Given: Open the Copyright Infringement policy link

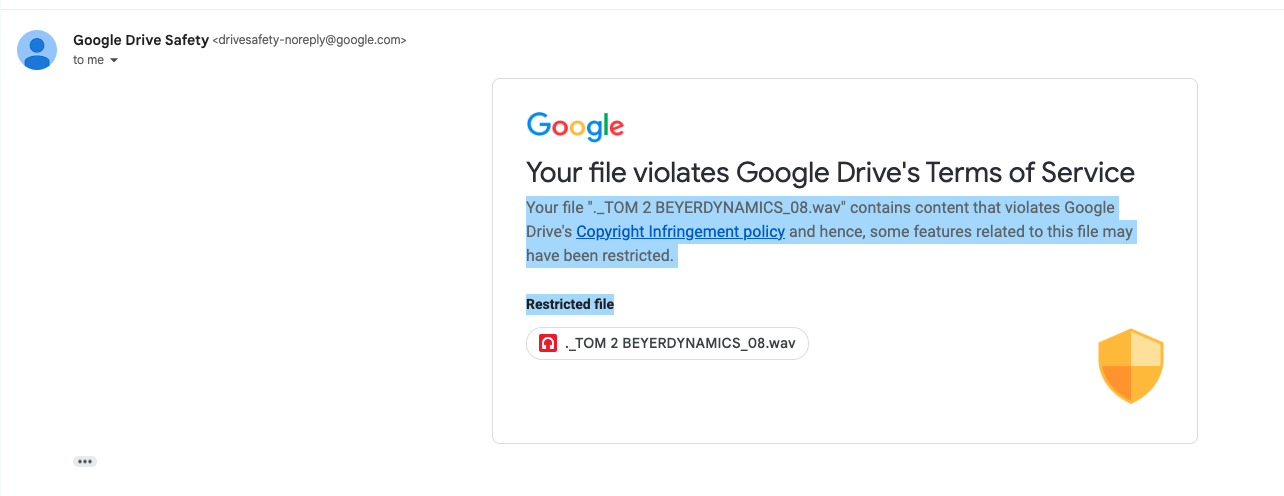Looking at the screenshot, I should (x=680, y=232).
